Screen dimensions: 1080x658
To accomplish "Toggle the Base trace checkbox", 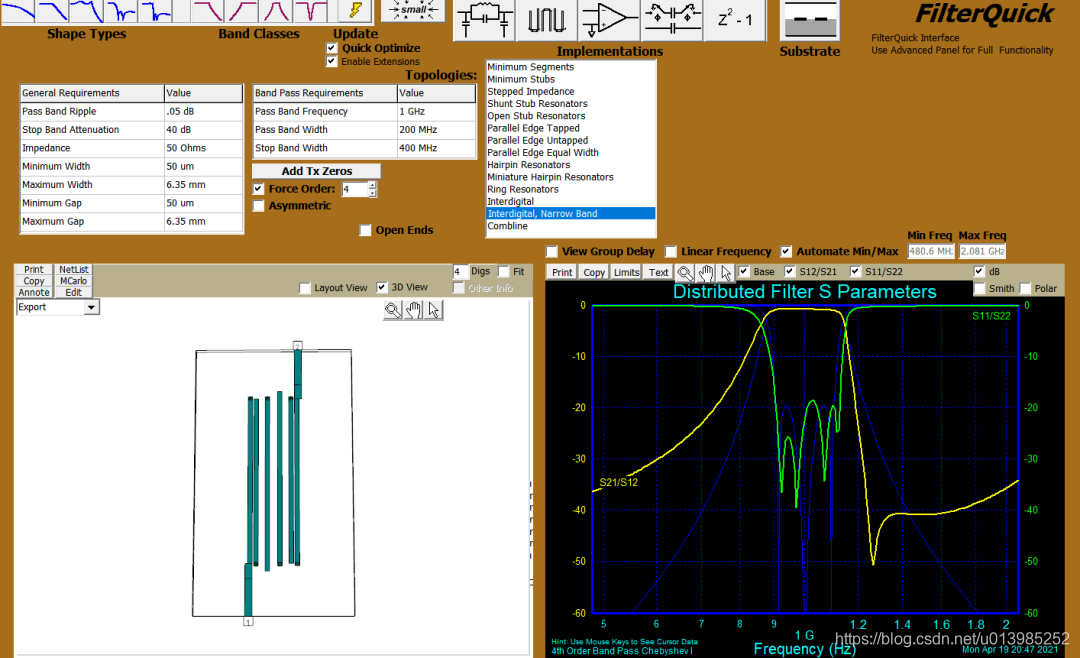I will click(x=744, y=271).
